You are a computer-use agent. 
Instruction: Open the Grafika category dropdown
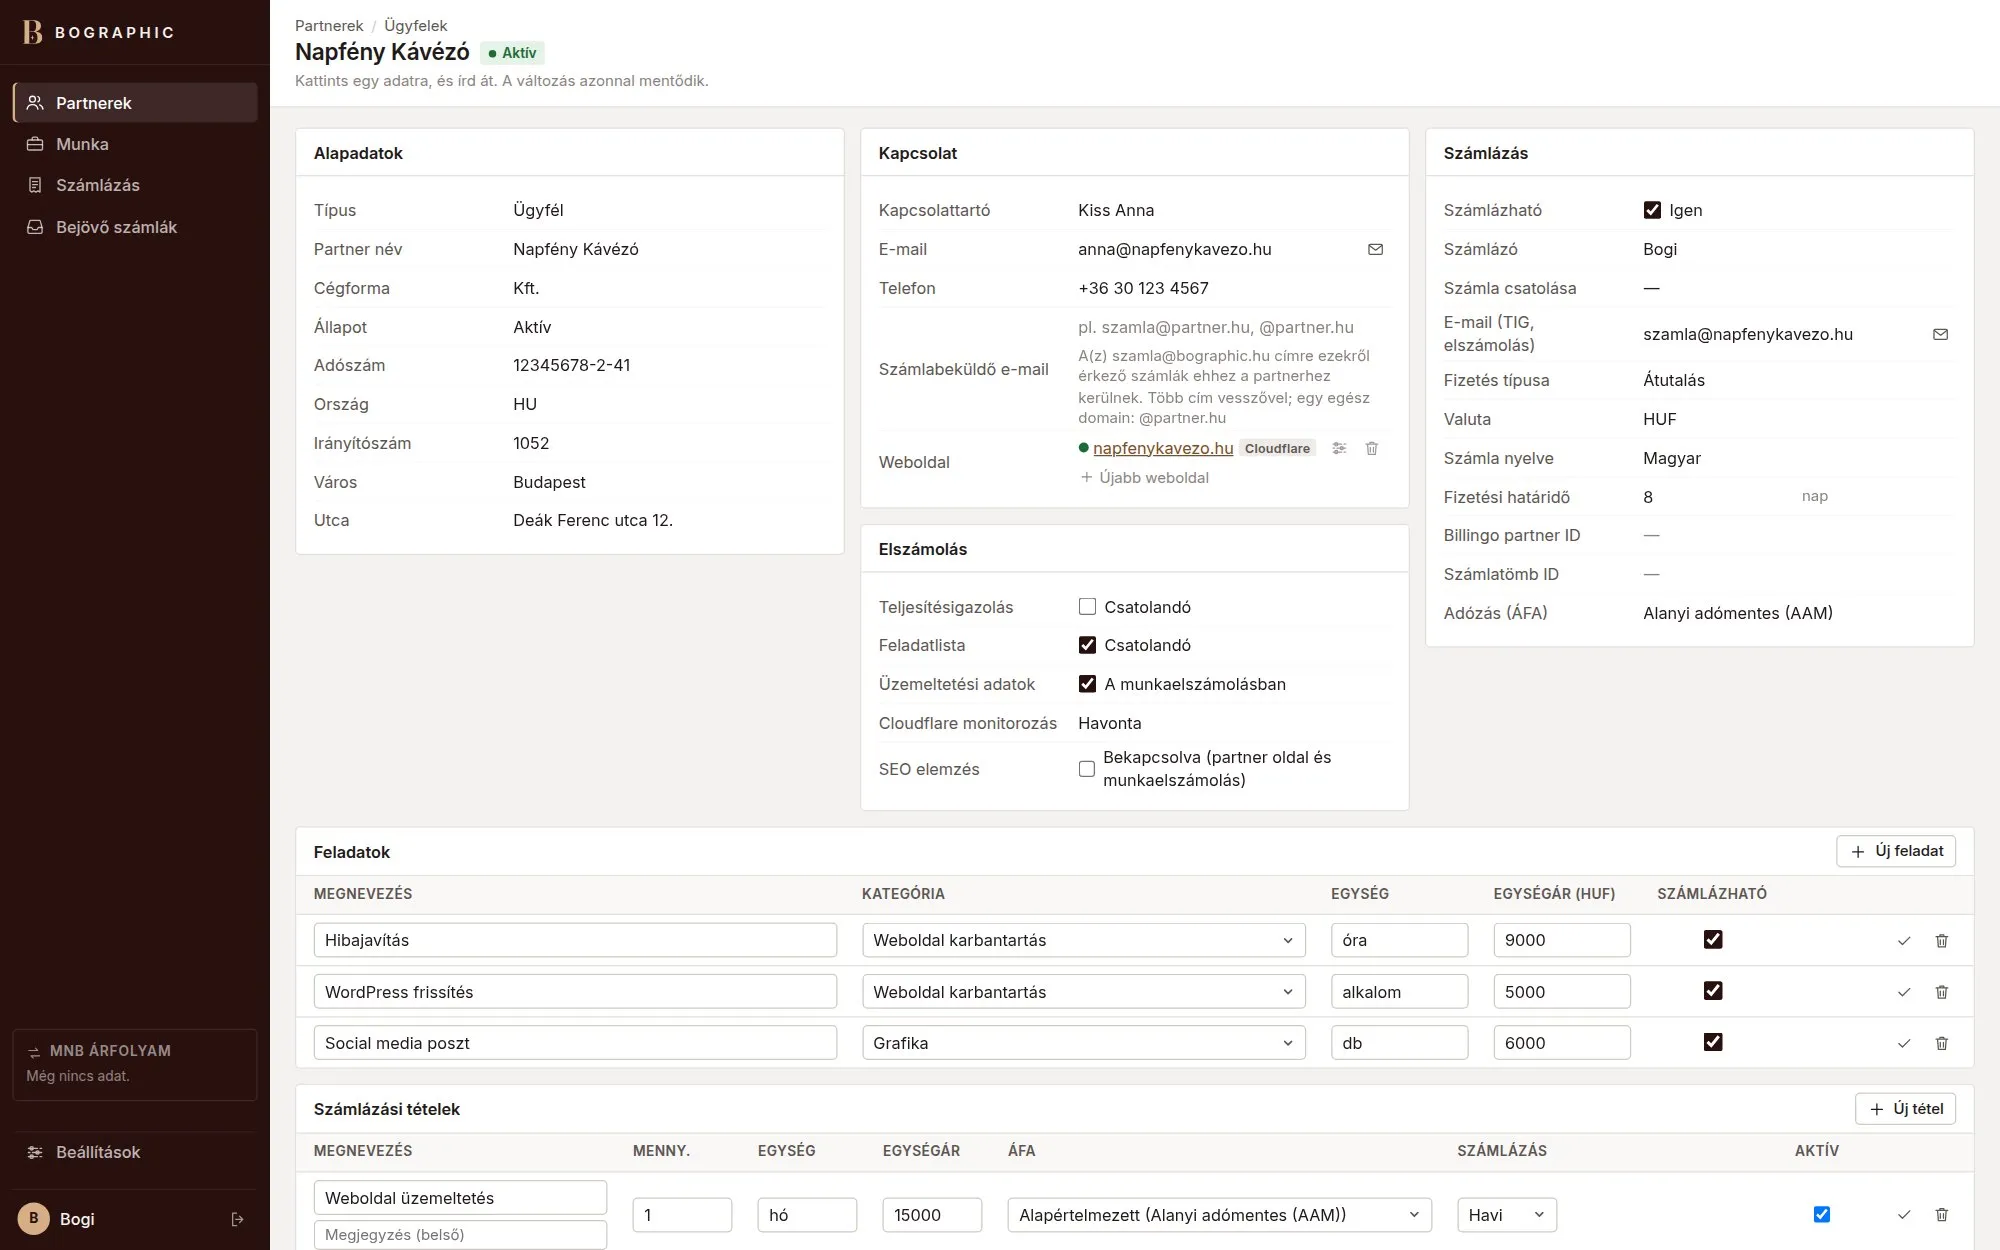click(1084, 1043)
